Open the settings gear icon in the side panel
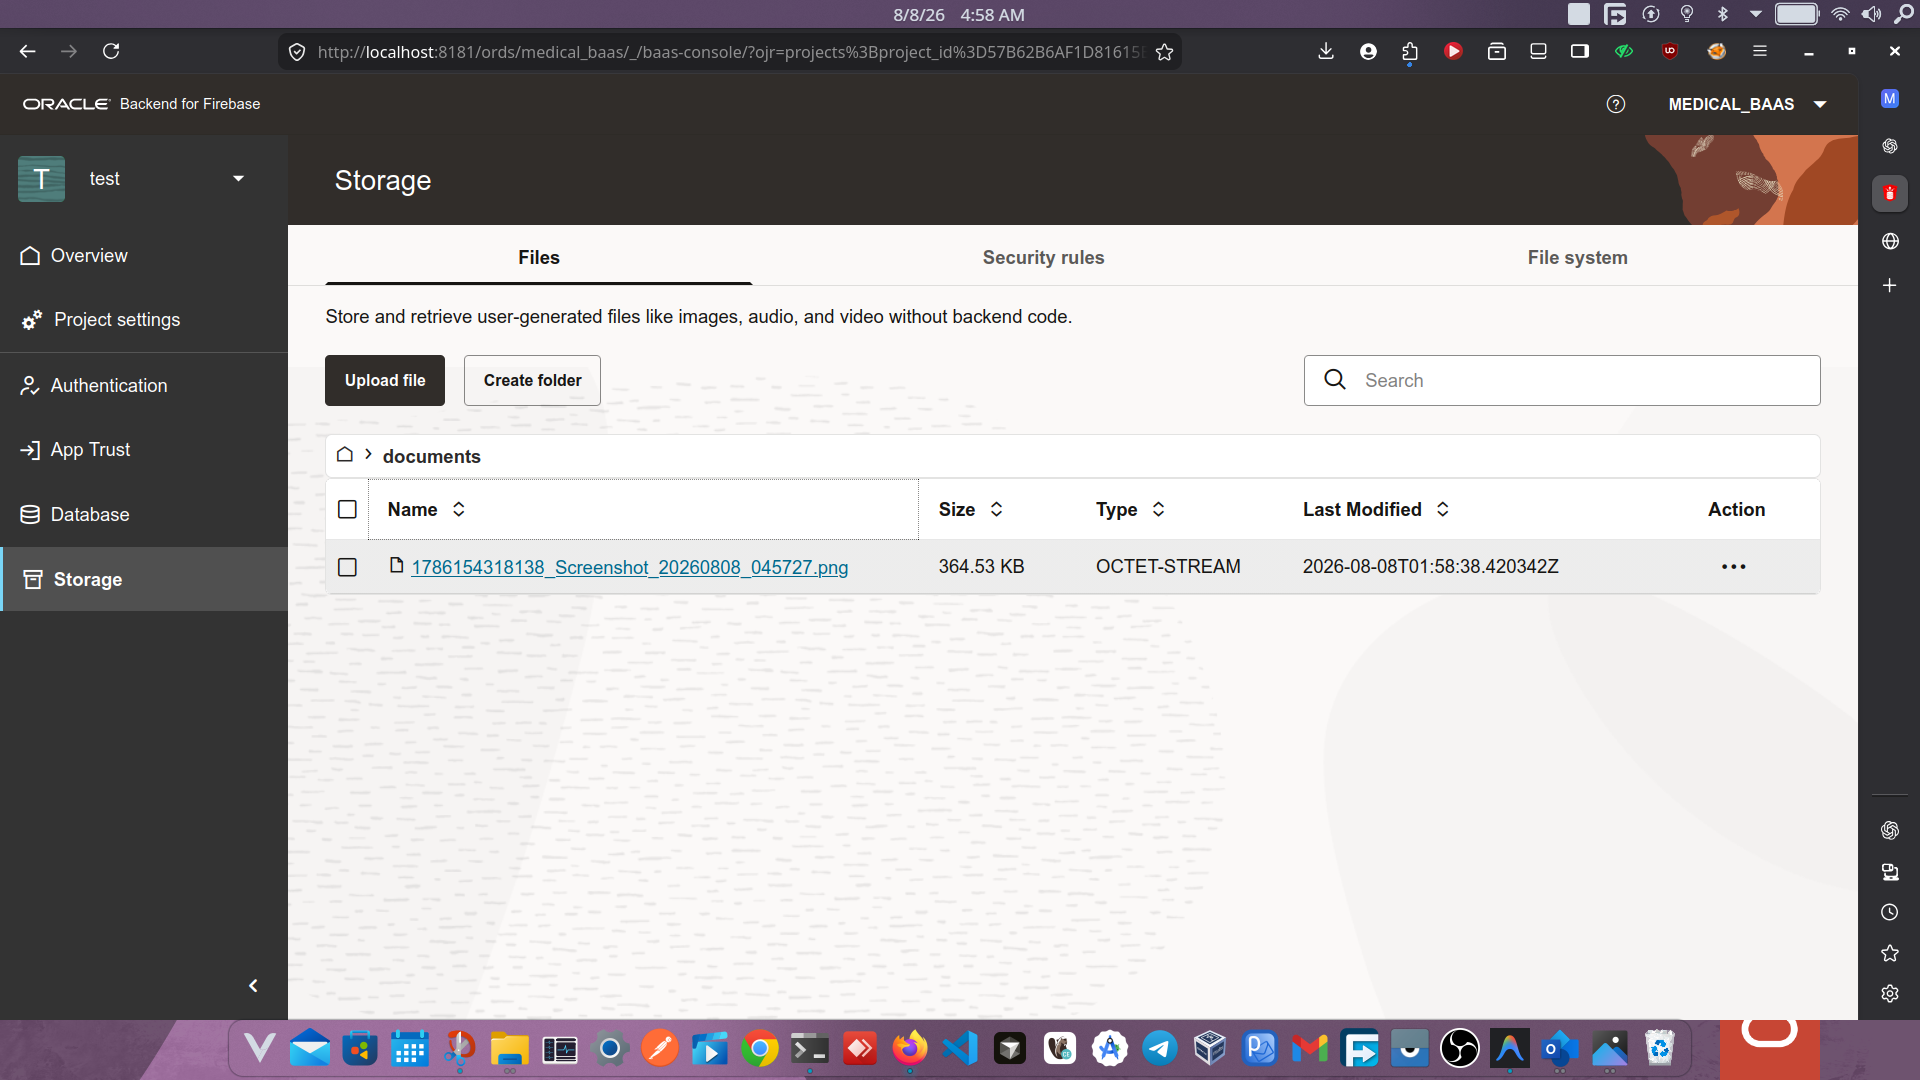 [1889, 994]
